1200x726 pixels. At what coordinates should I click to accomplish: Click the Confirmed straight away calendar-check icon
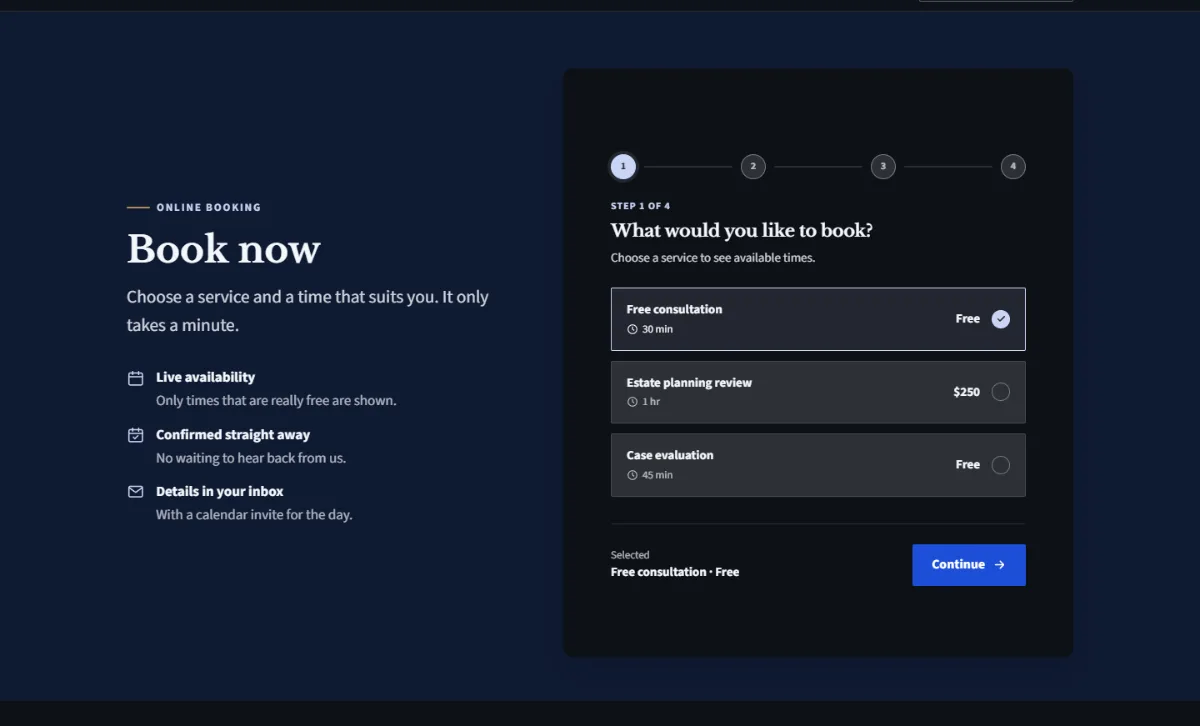tap(136, 435)
